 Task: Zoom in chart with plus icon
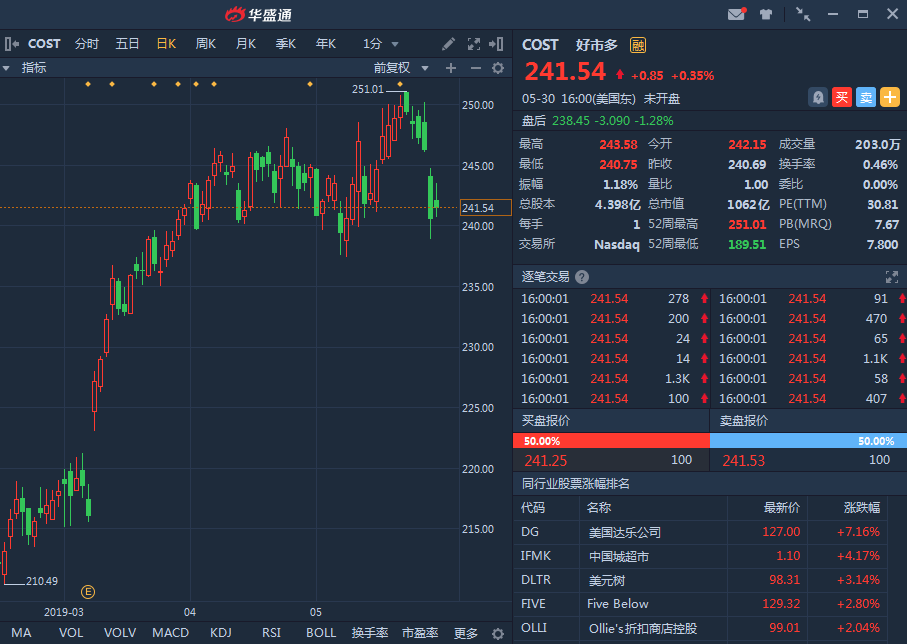click(451, 68)
